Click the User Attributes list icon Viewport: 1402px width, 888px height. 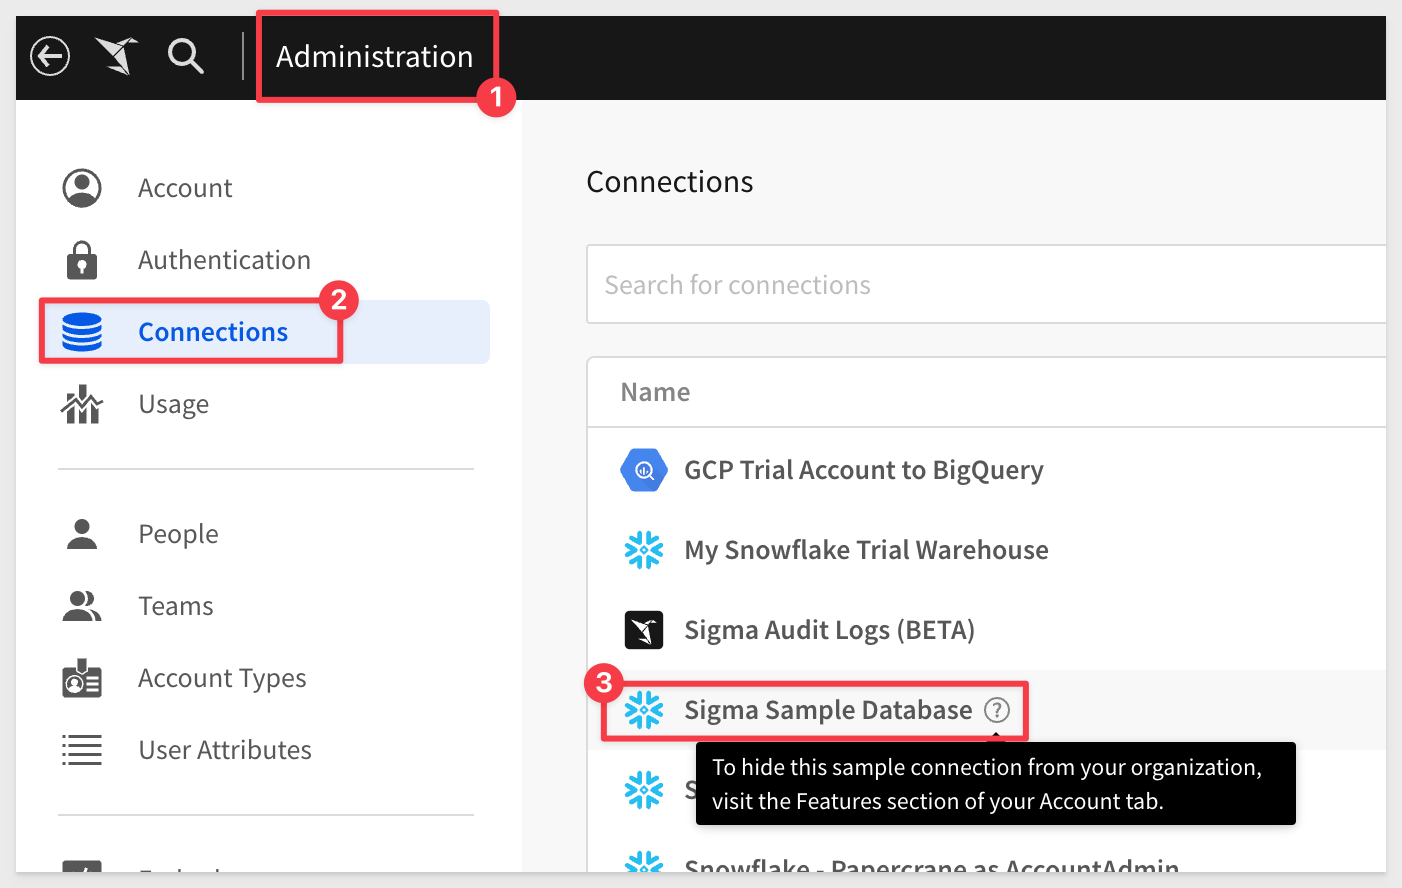pyautogui.click(x=82, y=750)
